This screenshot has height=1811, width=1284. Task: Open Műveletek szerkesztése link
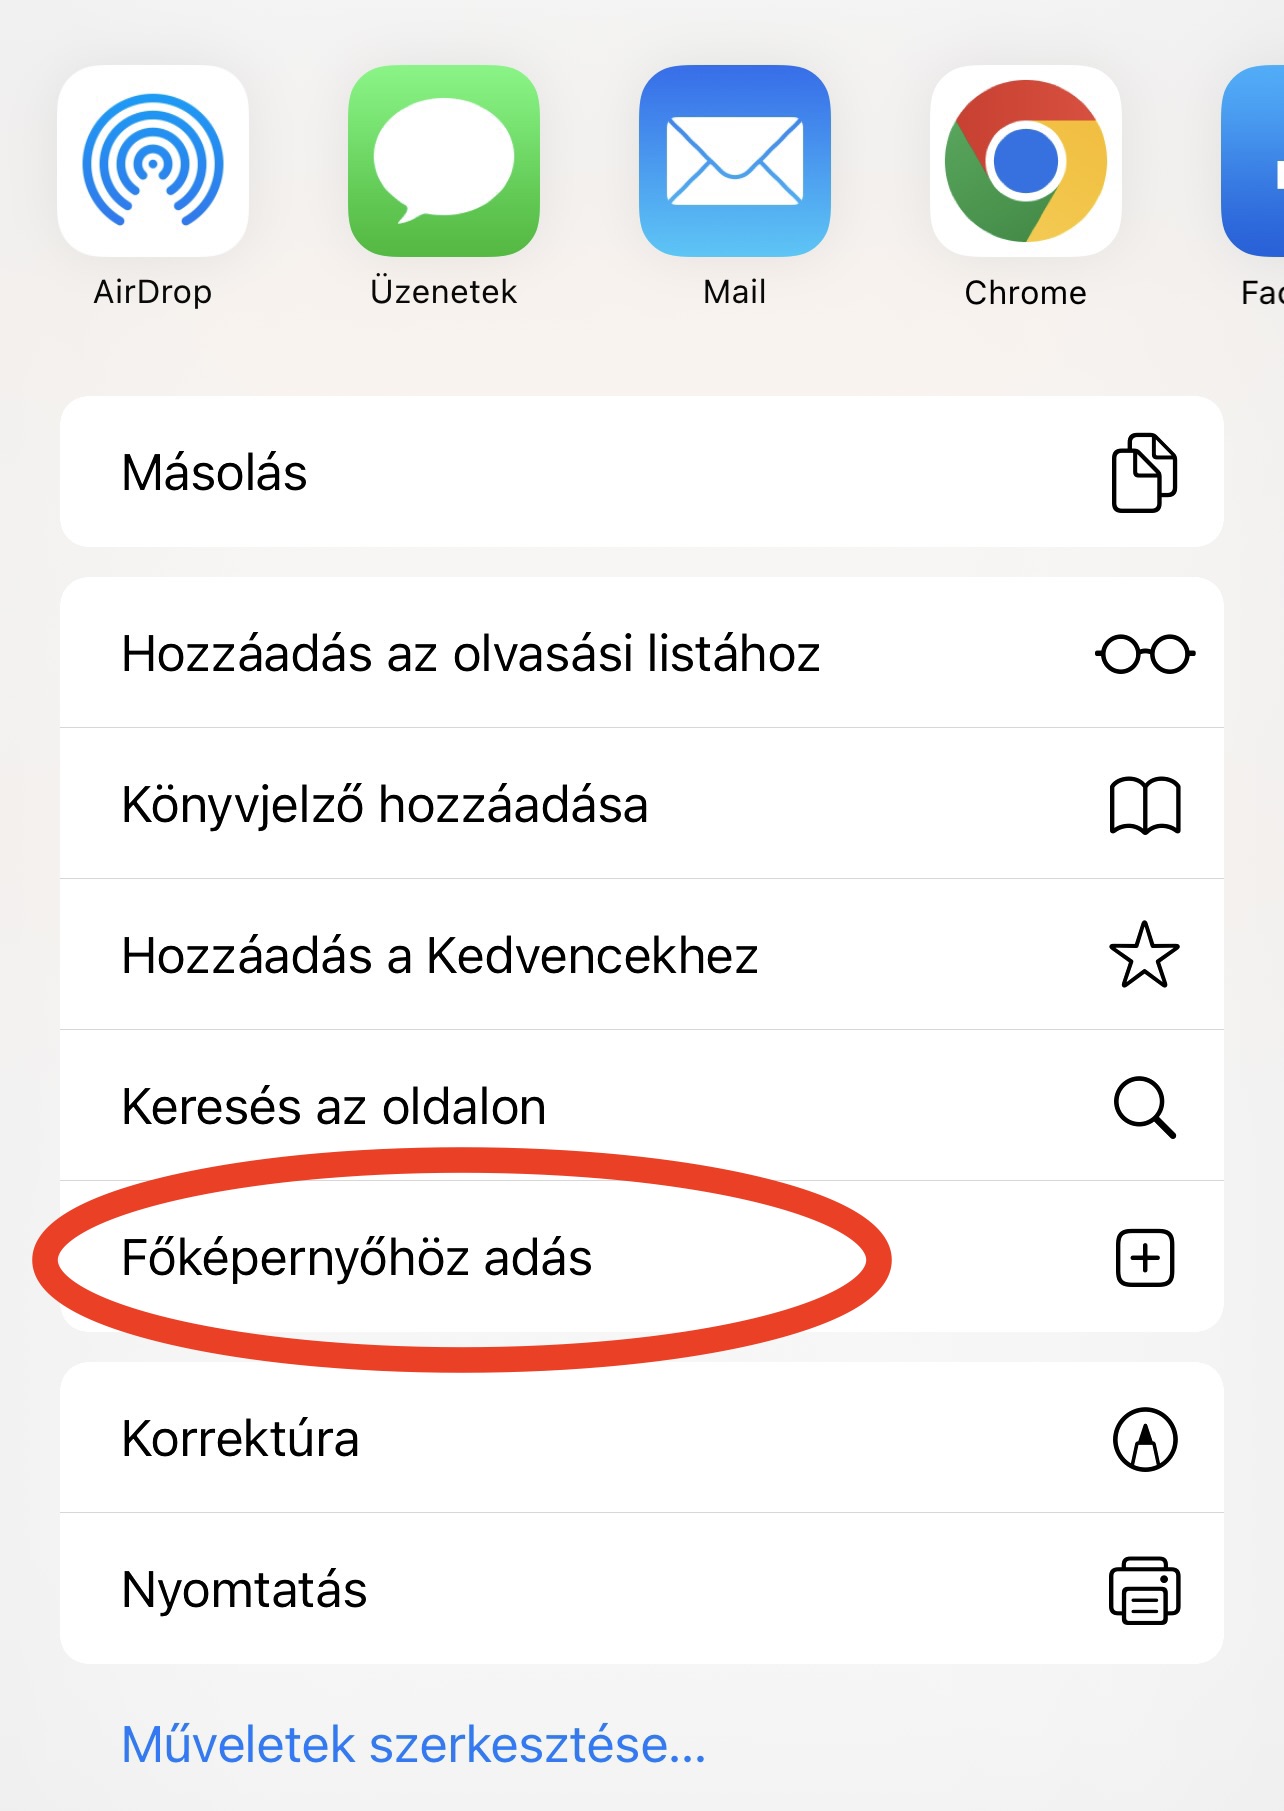click(414, 1745)
